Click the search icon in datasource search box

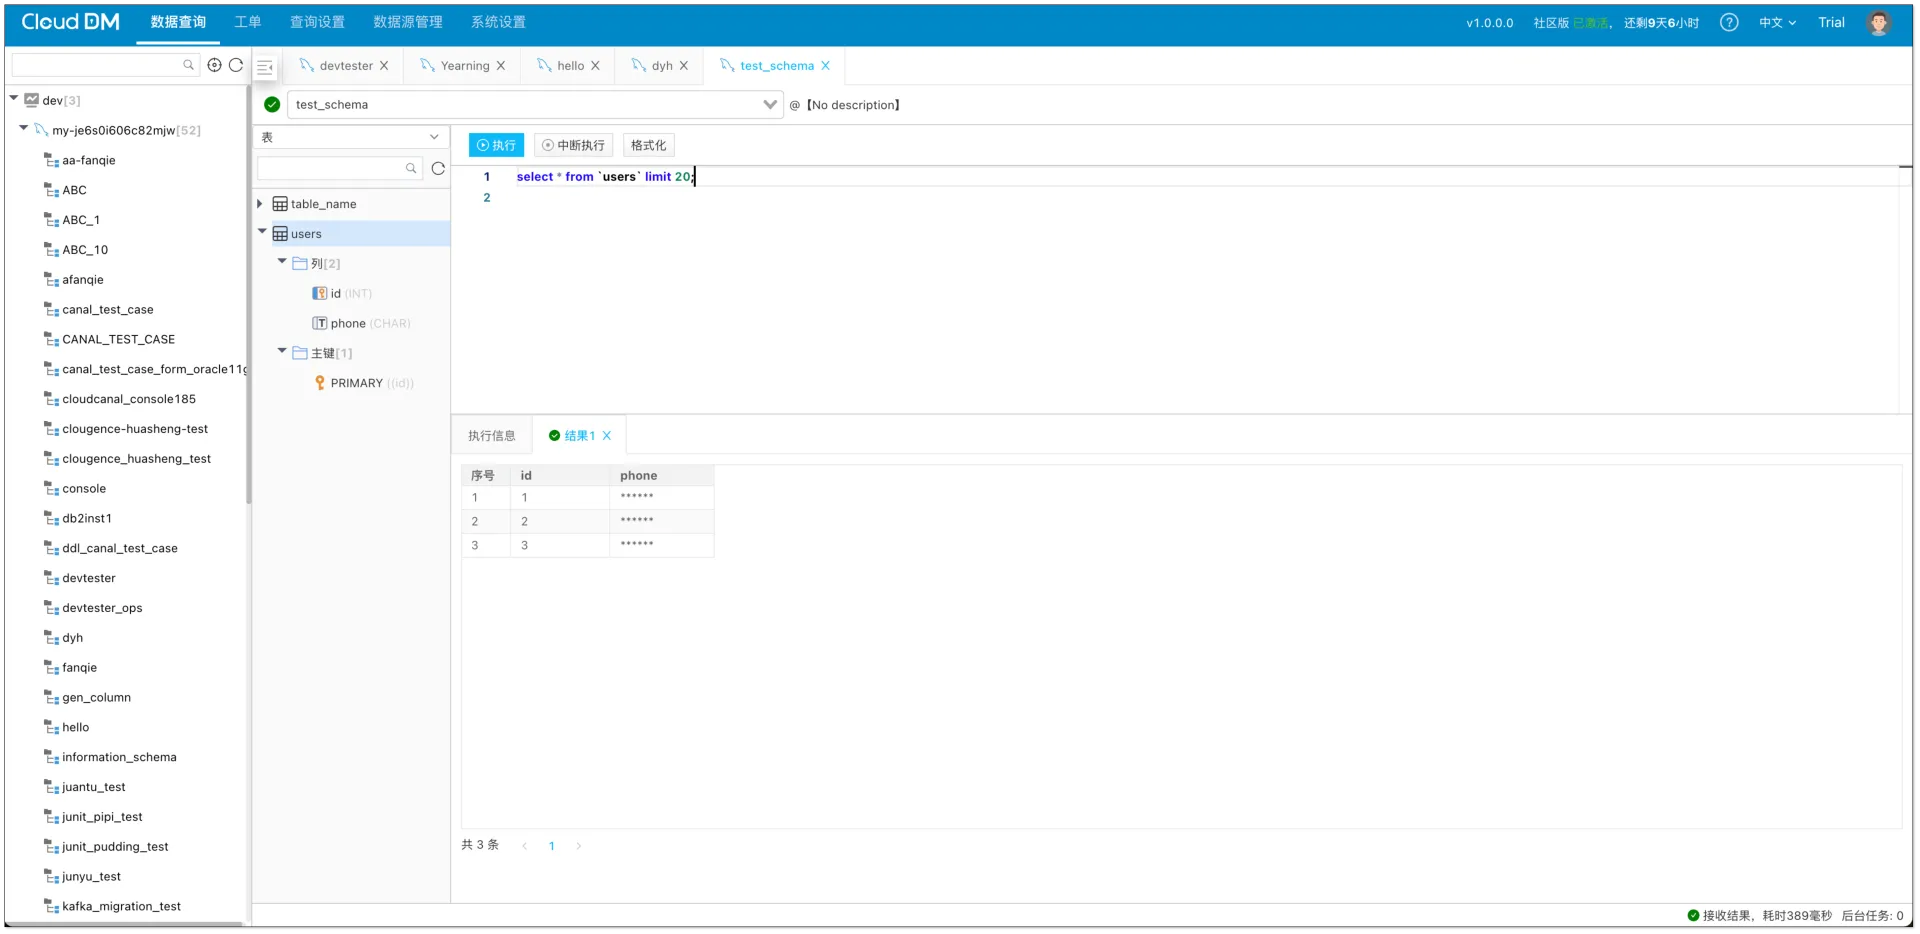pyautogui.click(x=188, y=65)
